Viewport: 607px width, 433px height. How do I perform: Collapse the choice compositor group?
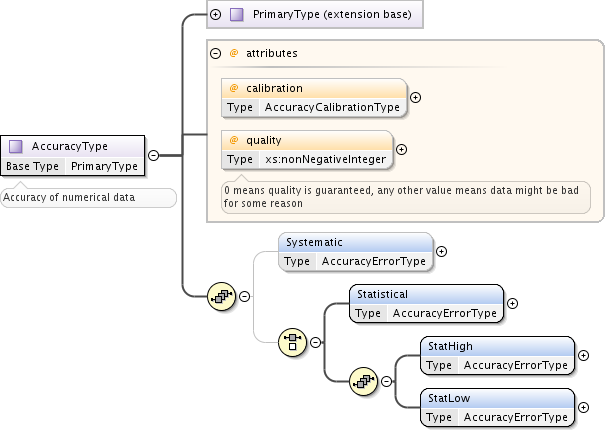pos(316,341)
